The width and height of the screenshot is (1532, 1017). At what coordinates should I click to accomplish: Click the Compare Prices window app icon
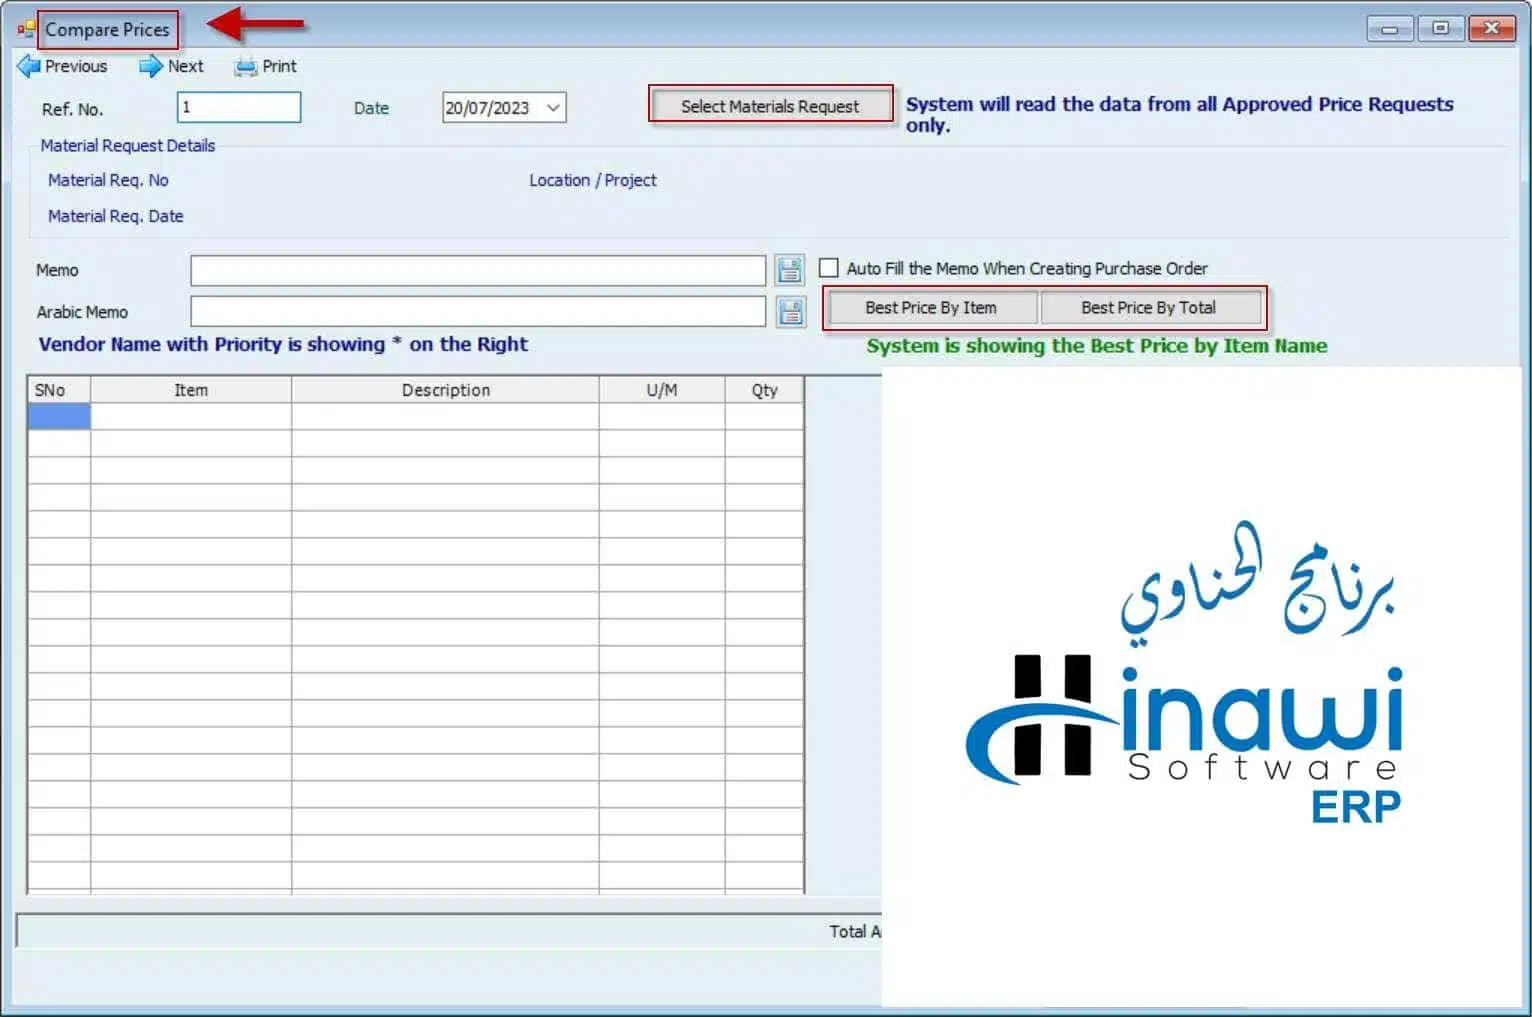[x=26, y=29]
